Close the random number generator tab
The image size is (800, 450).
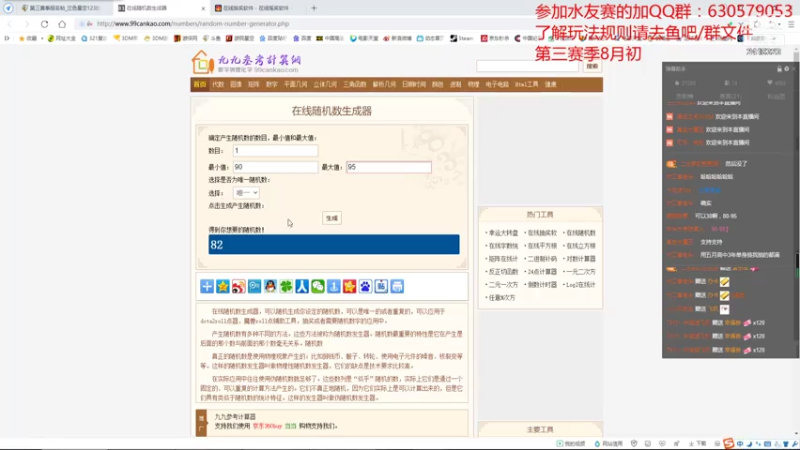(x=203, y=8)
